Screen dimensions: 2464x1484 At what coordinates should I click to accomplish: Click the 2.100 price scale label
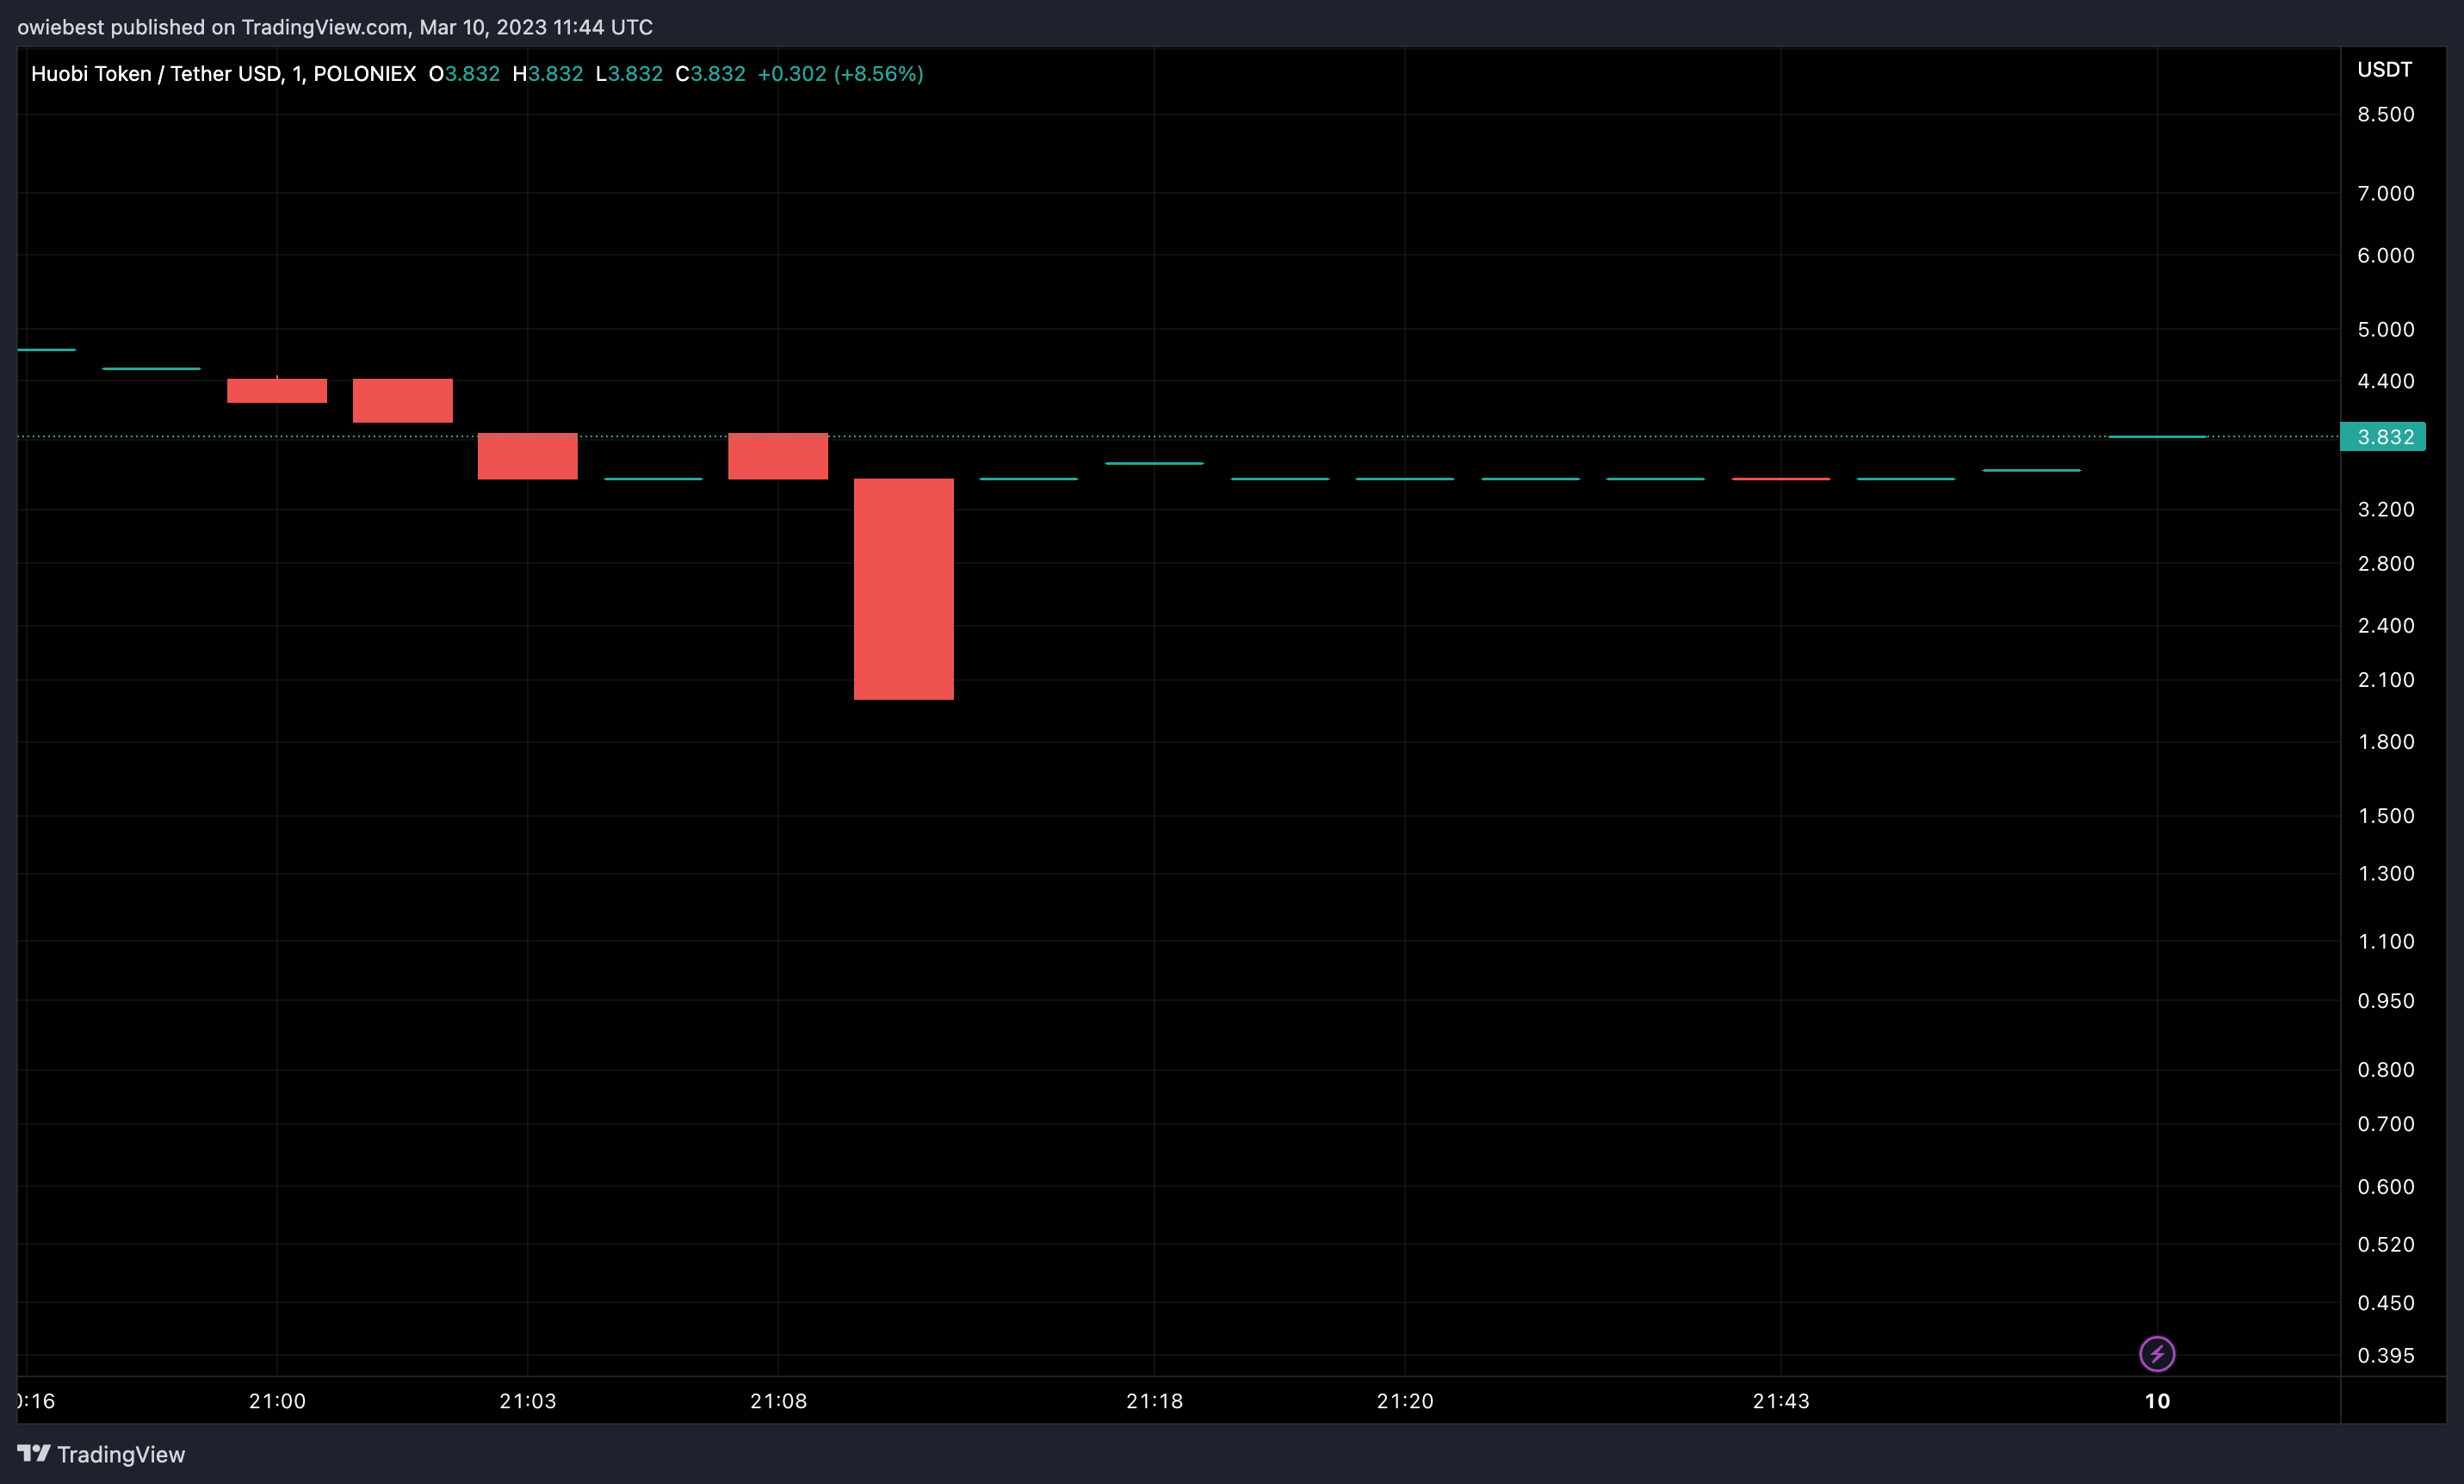[2386, 680]
